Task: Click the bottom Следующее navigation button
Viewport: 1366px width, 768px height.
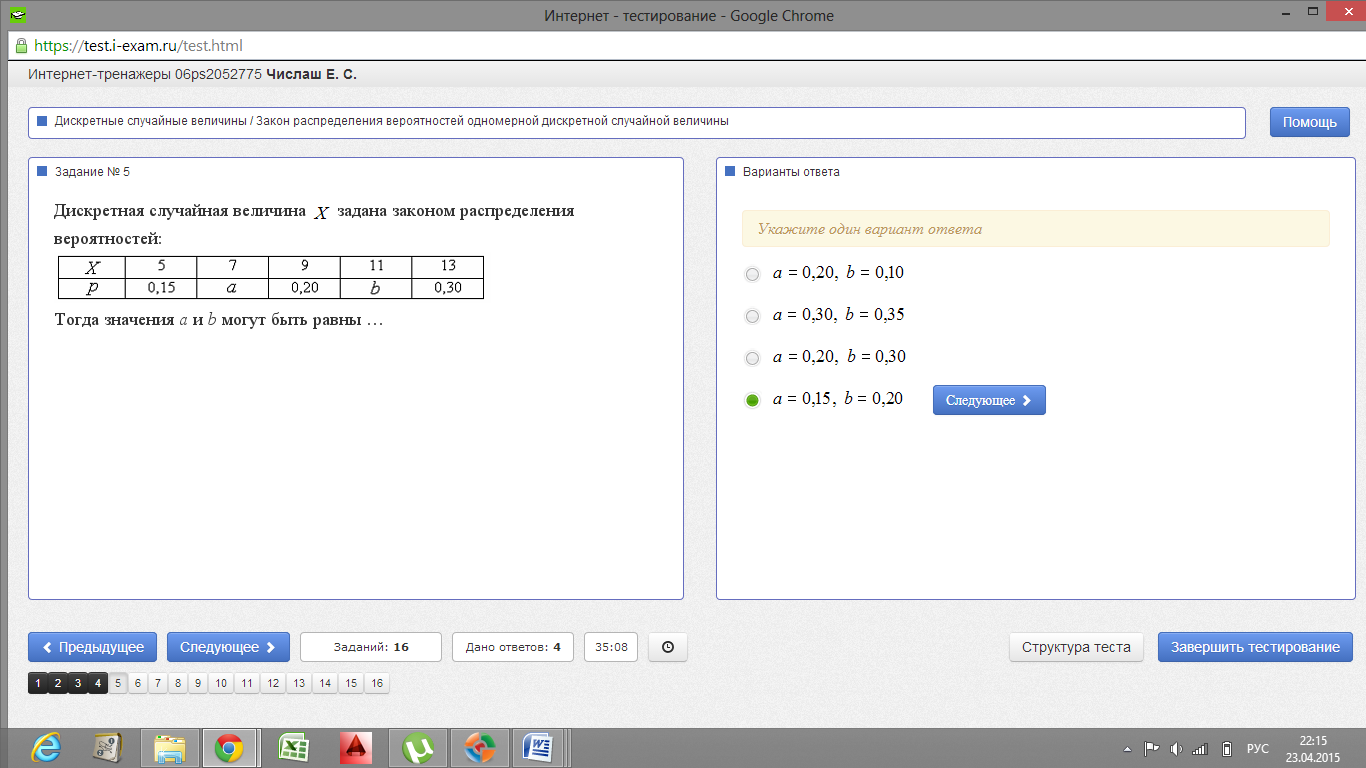Action: point(228,647)
